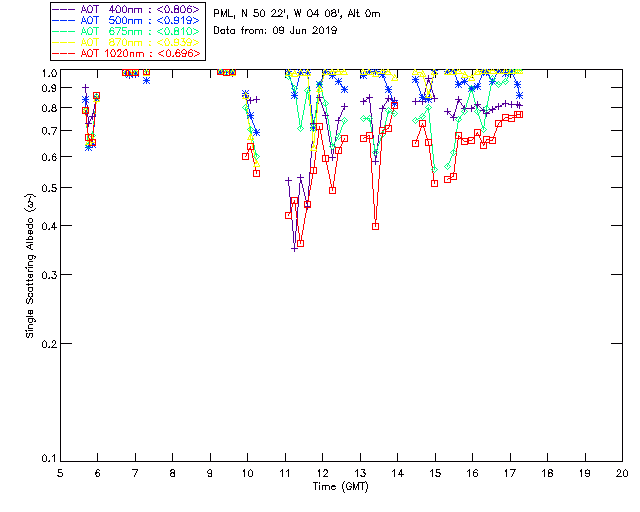Click the PML station location title text
The width and height of the screenshot is (640, 512).
click(297, 14)
